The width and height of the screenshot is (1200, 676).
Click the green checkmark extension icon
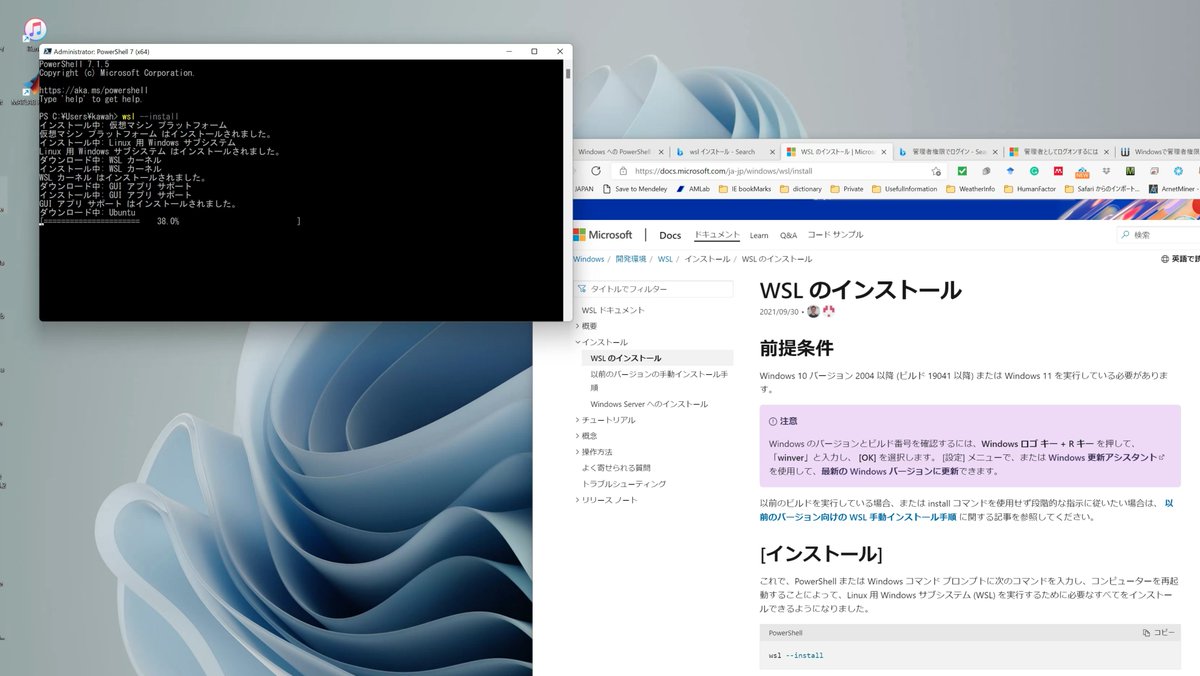click(962, 171)
